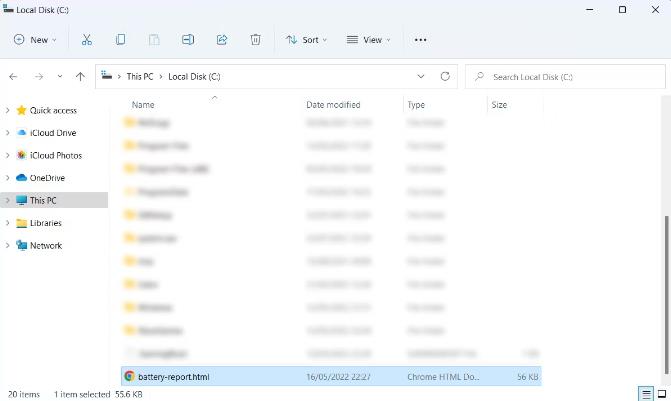Expand the Network node

pyautogui.click(x=7, y=245)
